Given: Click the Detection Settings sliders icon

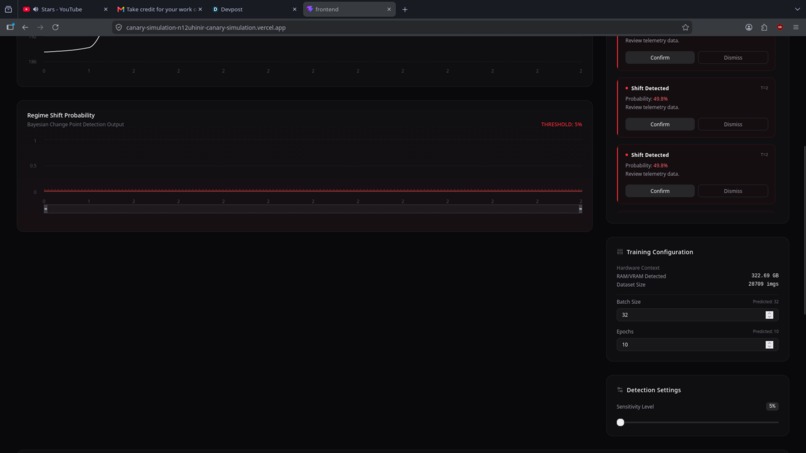Looking at the screenshot, I should (619, 390).
